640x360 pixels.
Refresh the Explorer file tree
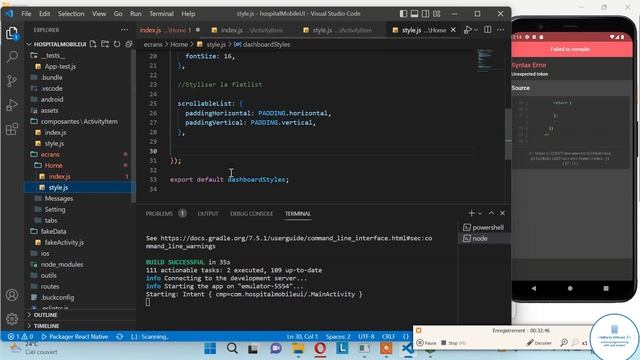(x=117, y=44)
